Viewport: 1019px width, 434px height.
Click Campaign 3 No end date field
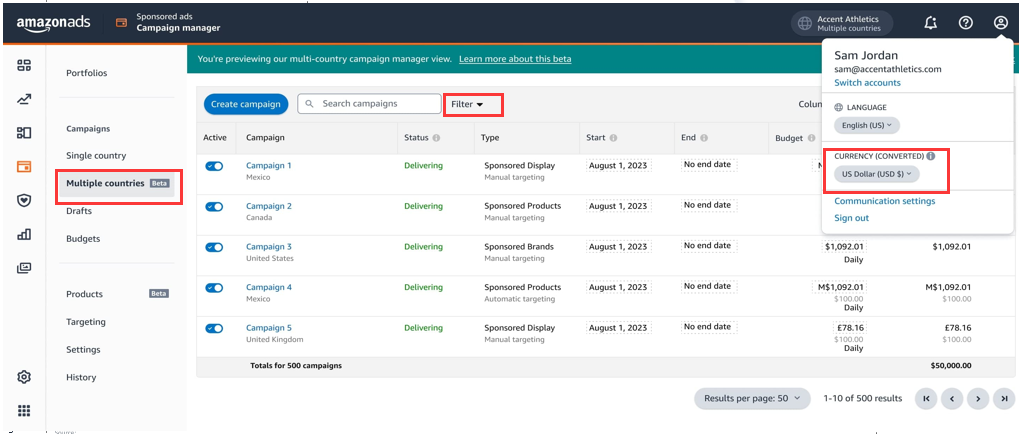(x=708, y=246)
